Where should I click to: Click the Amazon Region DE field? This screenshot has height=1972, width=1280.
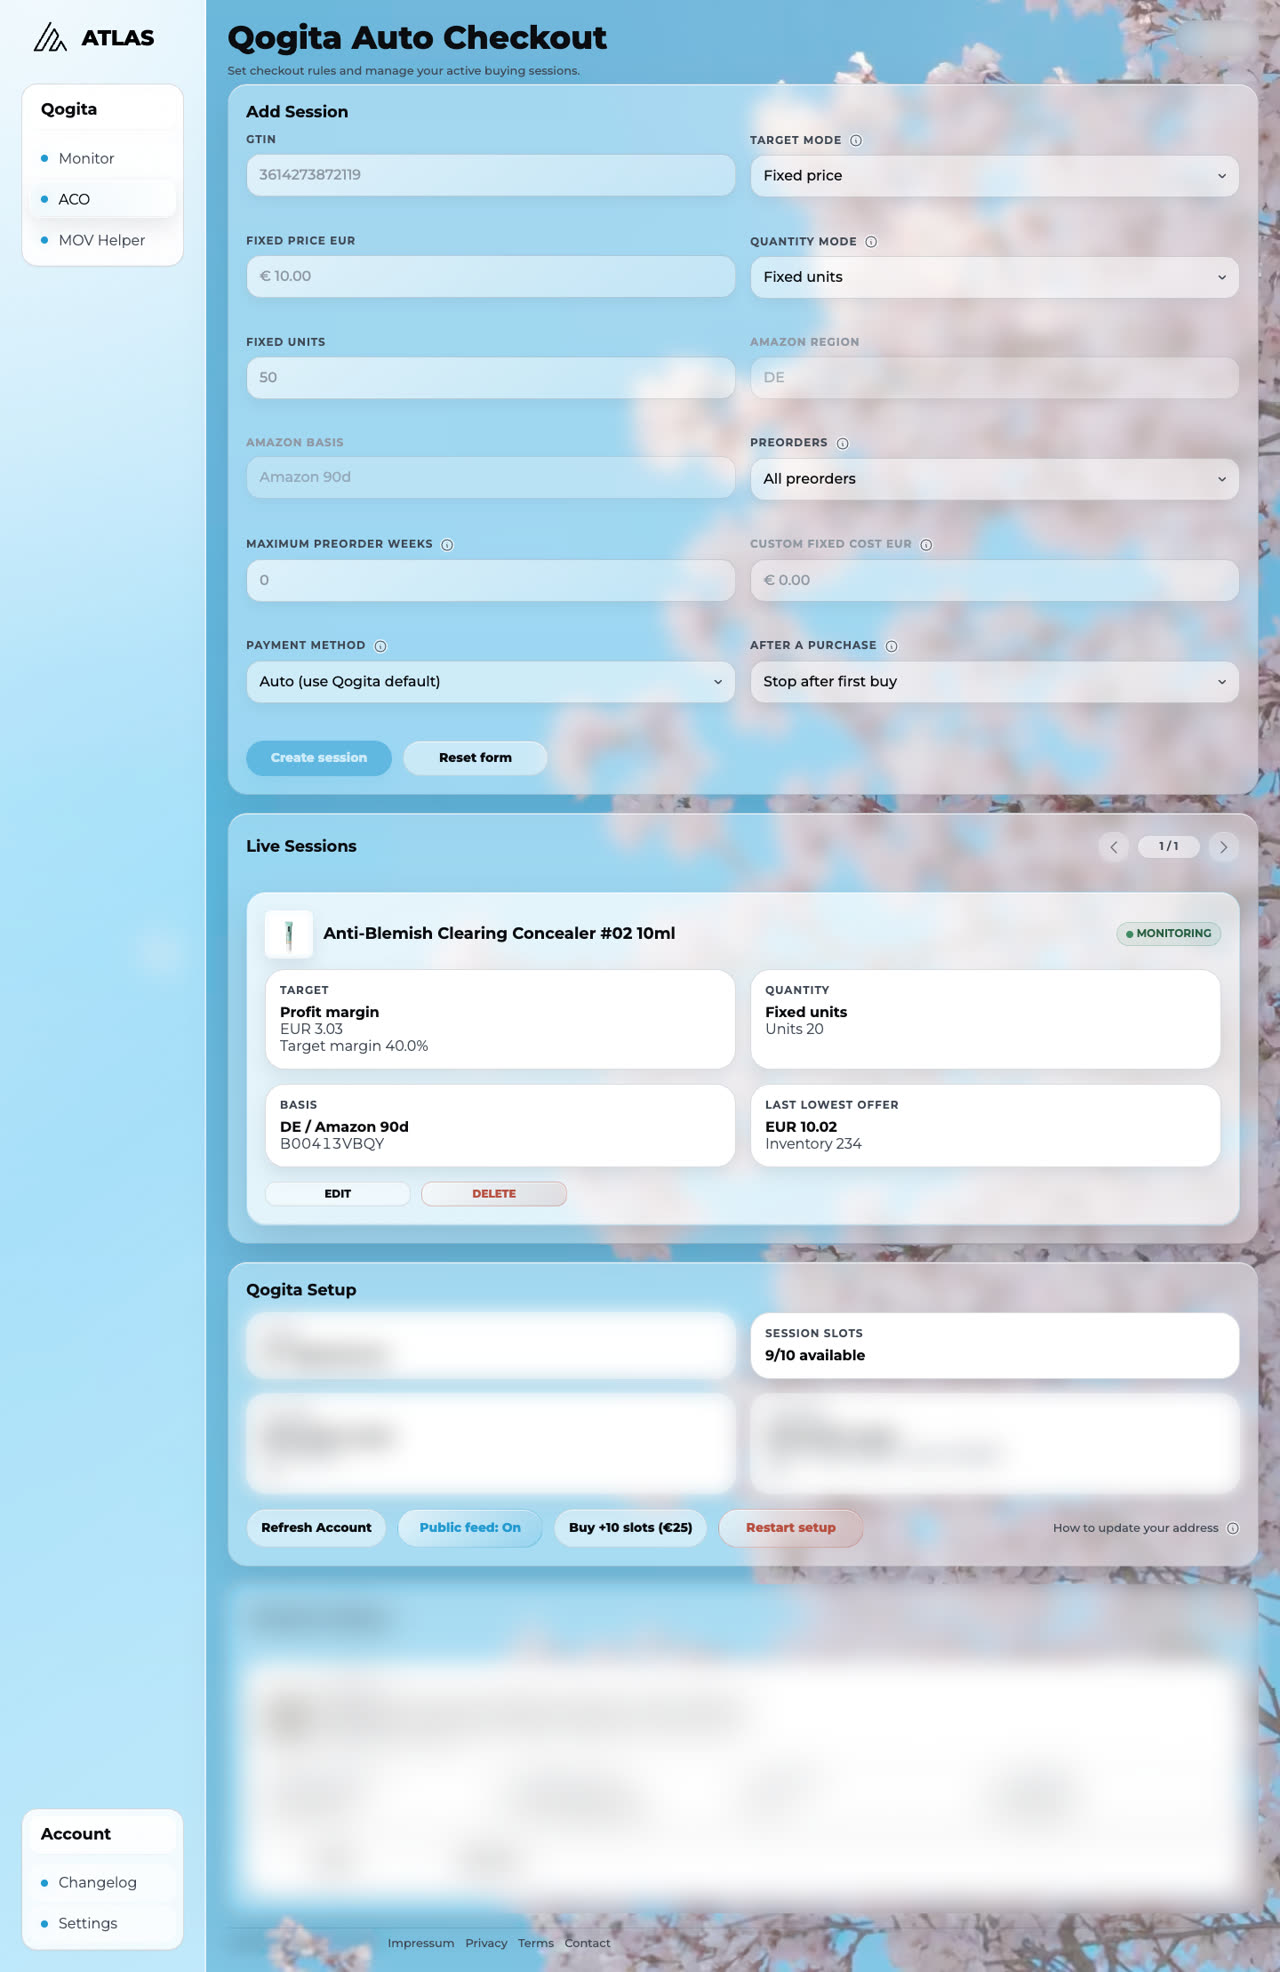994,378
